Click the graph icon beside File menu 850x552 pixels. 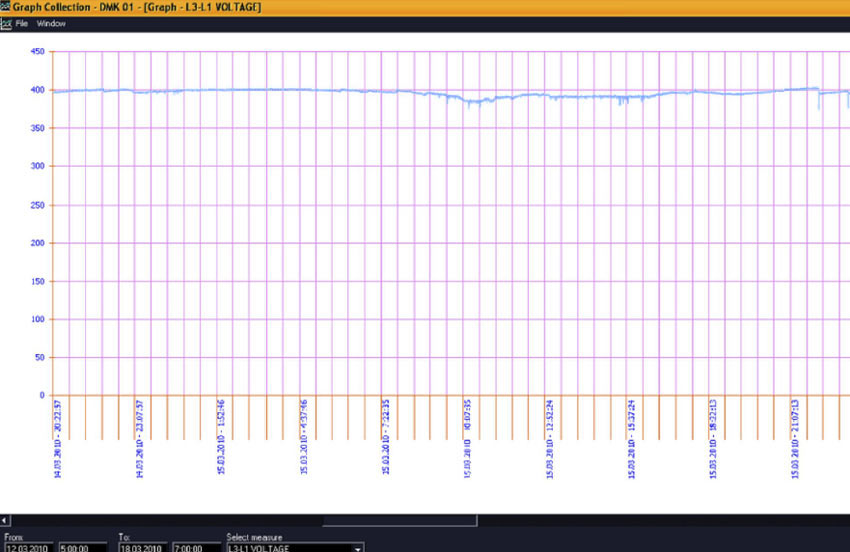6,23
